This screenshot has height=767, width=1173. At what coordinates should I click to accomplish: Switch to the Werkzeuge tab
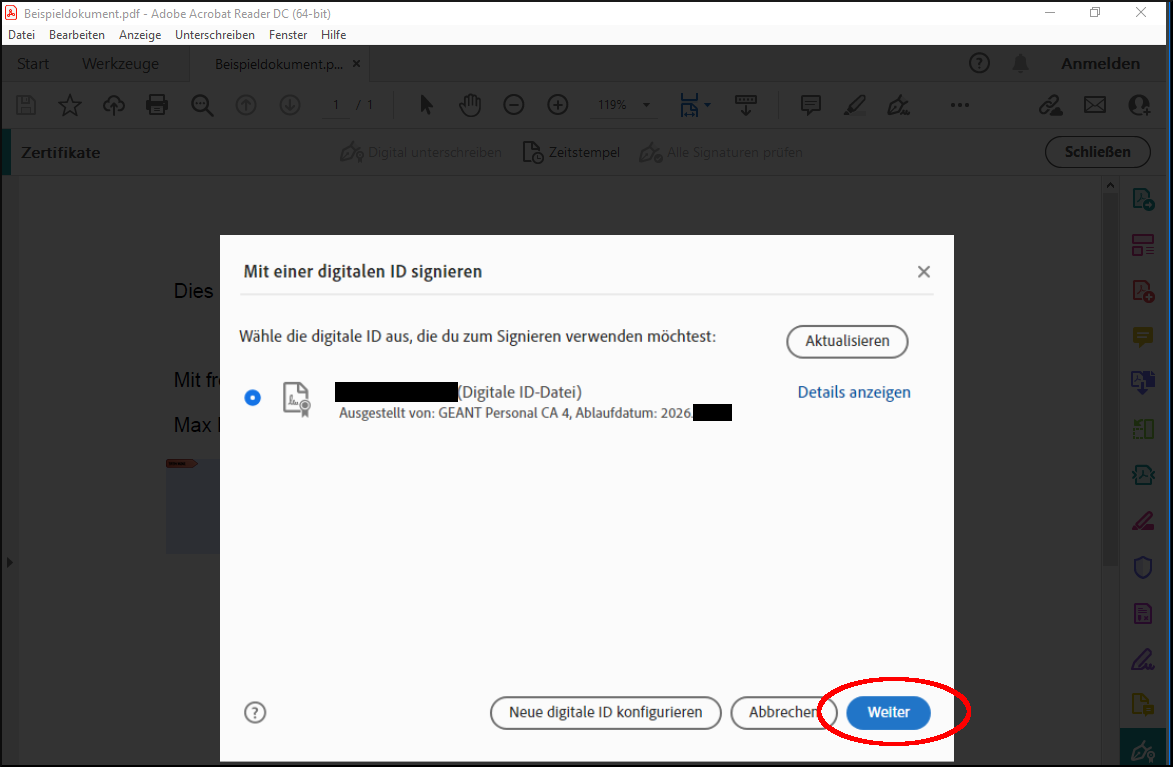pos(120,64)
